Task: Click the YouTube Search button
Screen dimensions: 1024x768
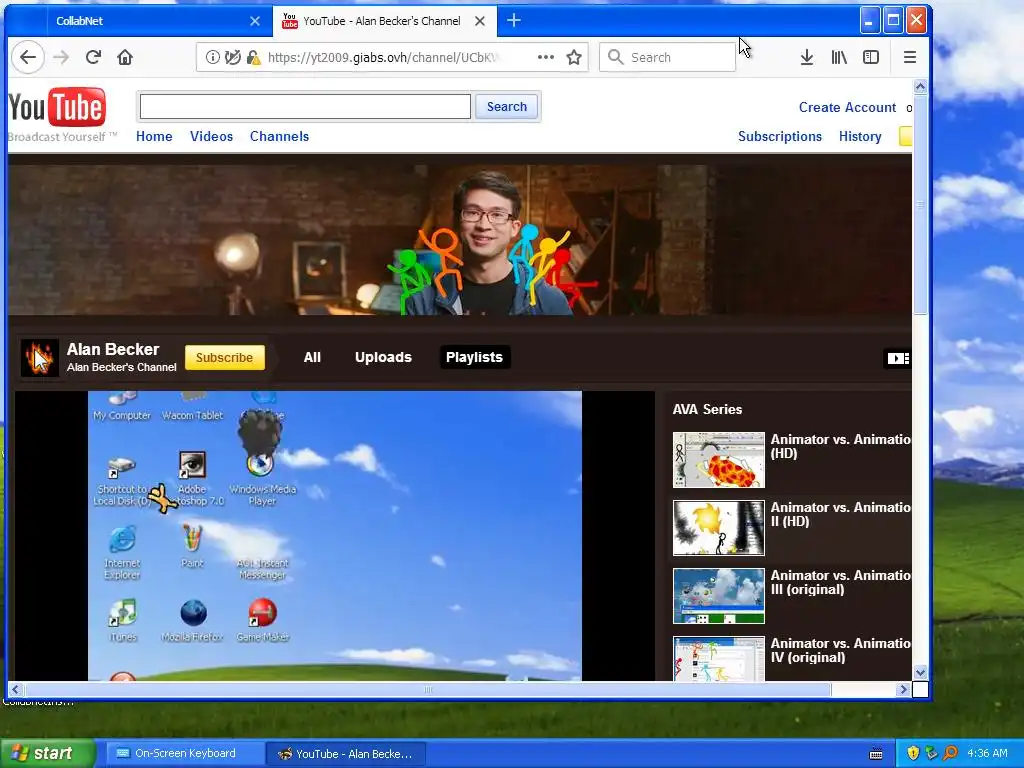Action: coord(507,106)
